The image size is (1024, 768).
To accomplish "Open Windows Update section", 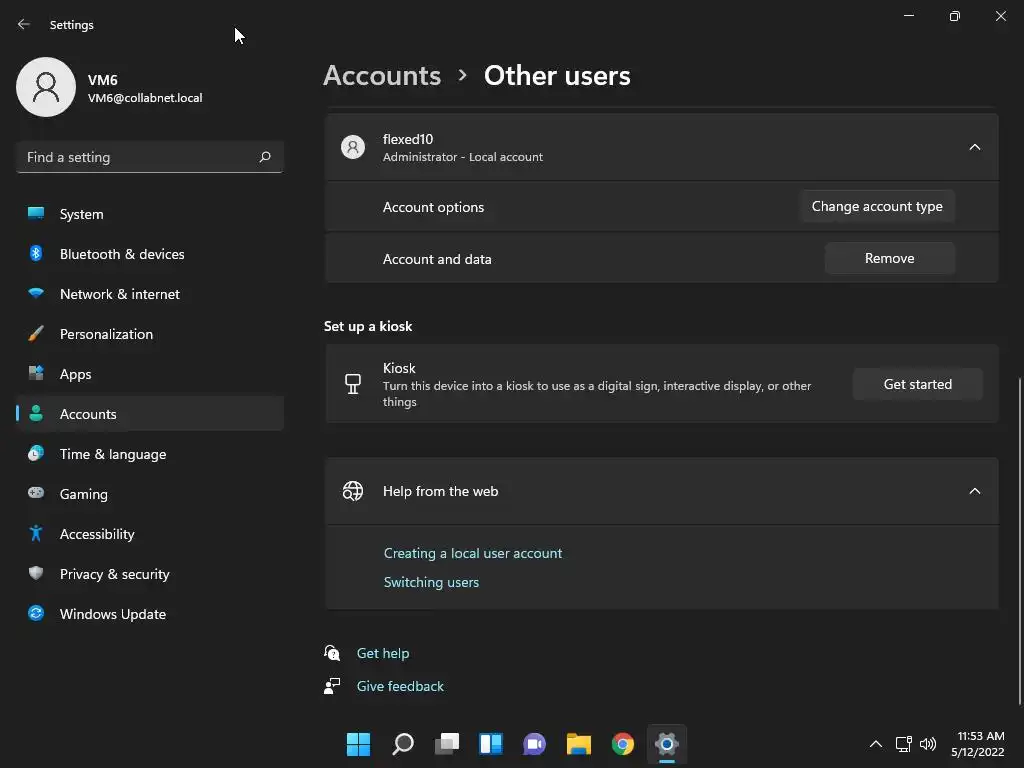I will pos(150,614).
